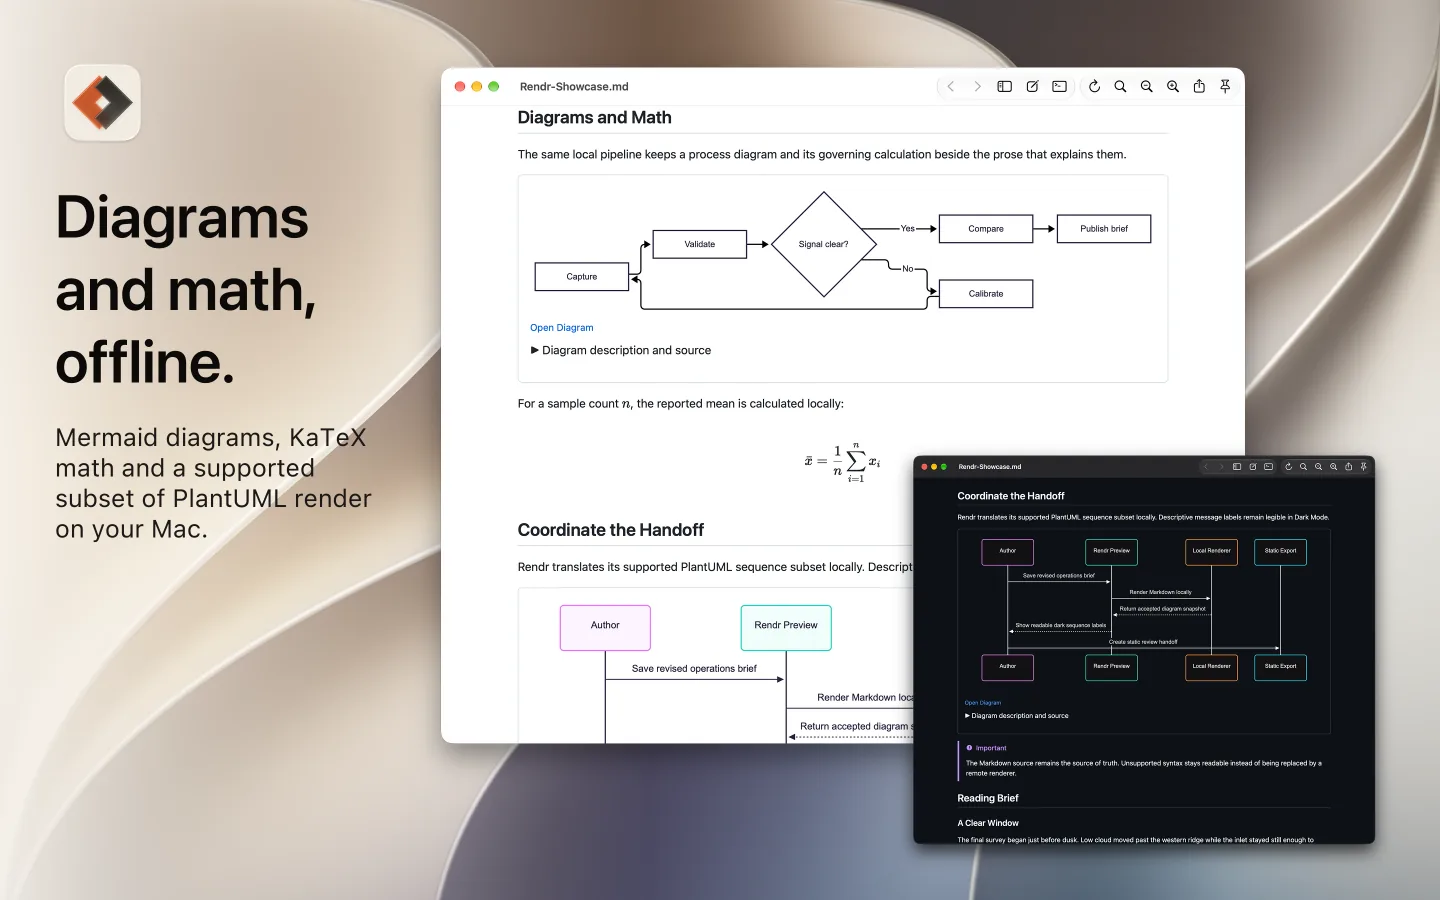Reload the document in the light window

pyautogui.click(x=1094, y=87)
